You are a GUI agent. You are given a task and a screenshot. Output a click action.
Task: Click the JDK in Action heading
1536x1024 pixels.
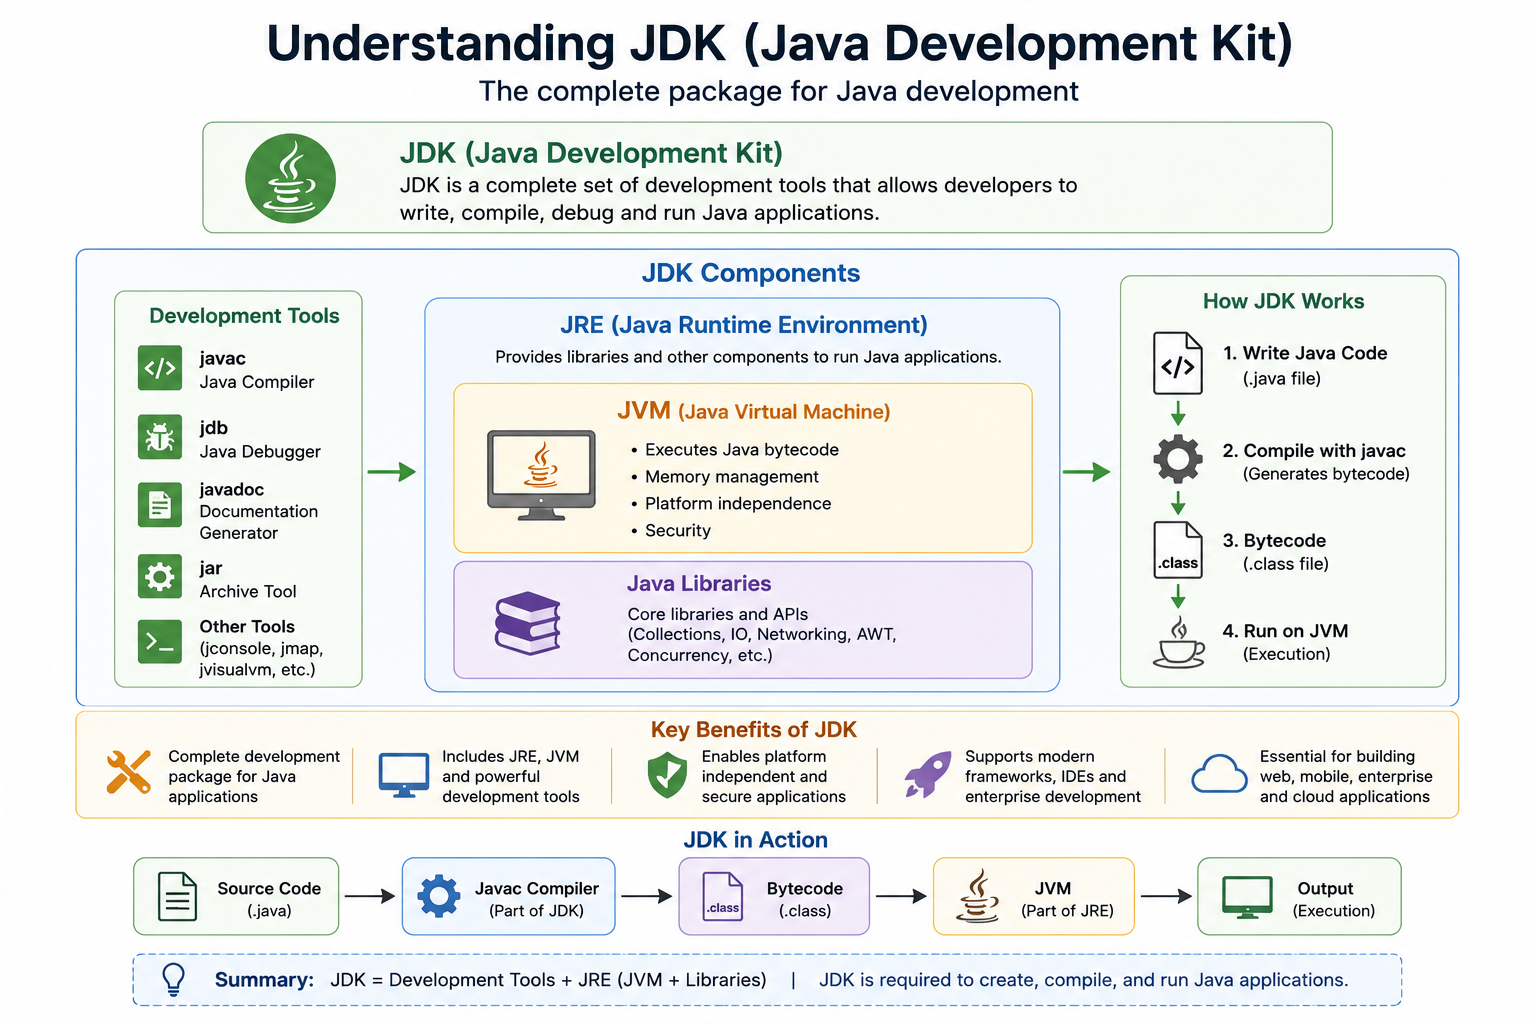(755, 840)
